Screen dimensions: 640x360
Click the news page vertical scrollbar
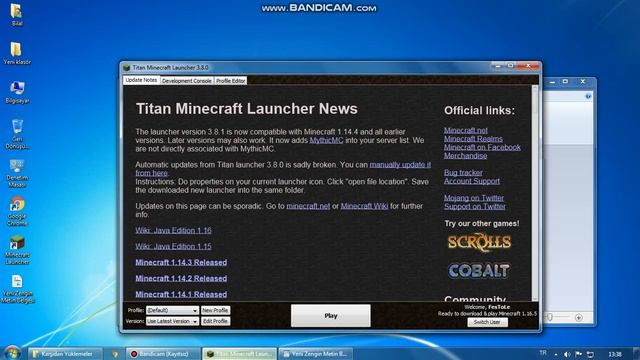coord(535,193)
